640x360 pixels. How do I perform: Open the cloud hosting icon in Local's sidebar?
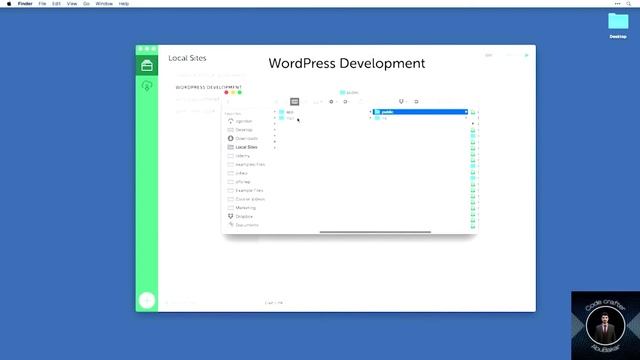[147, 86]
